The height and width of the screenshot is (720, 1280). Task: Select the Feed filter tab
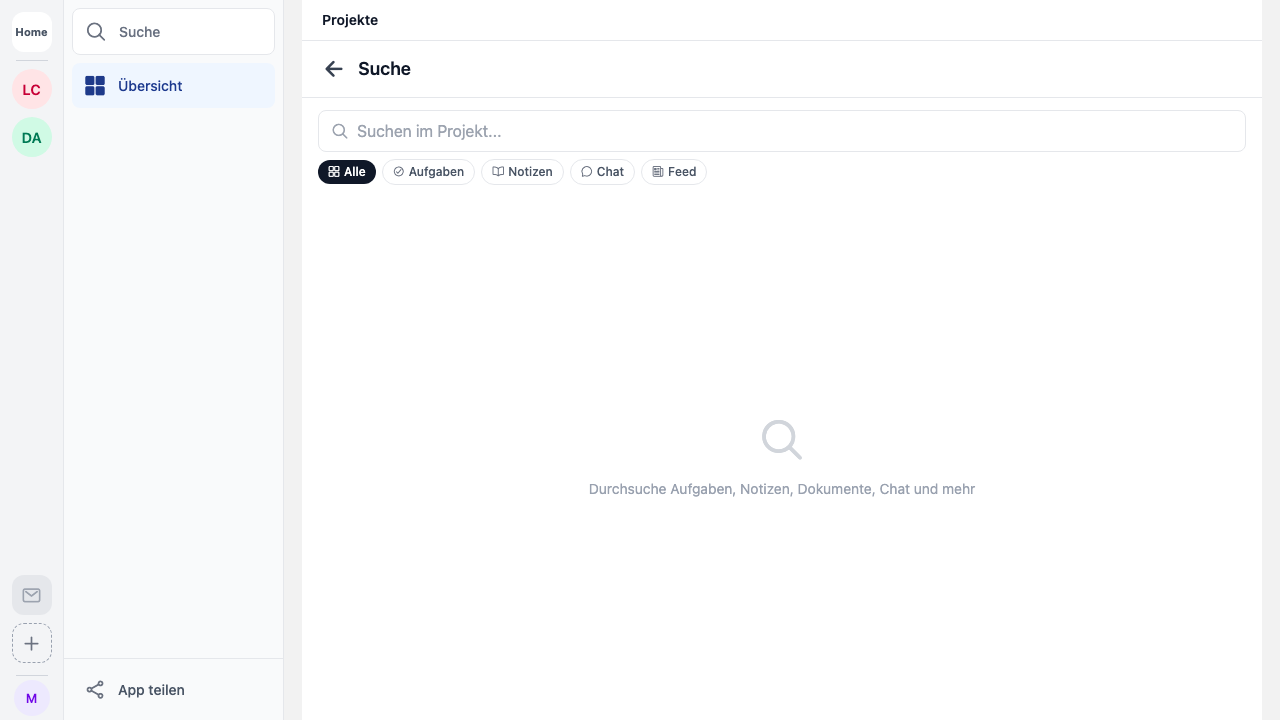coord(673,172)
